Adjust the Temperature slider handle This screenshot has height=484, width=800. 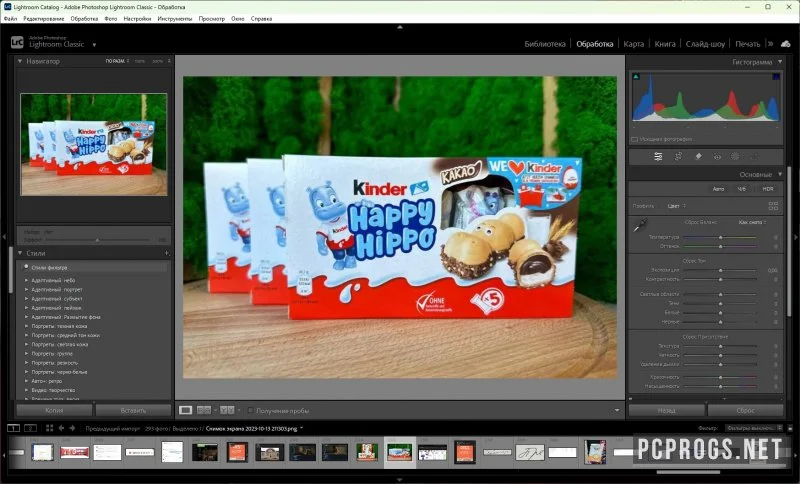coord(720,237)
